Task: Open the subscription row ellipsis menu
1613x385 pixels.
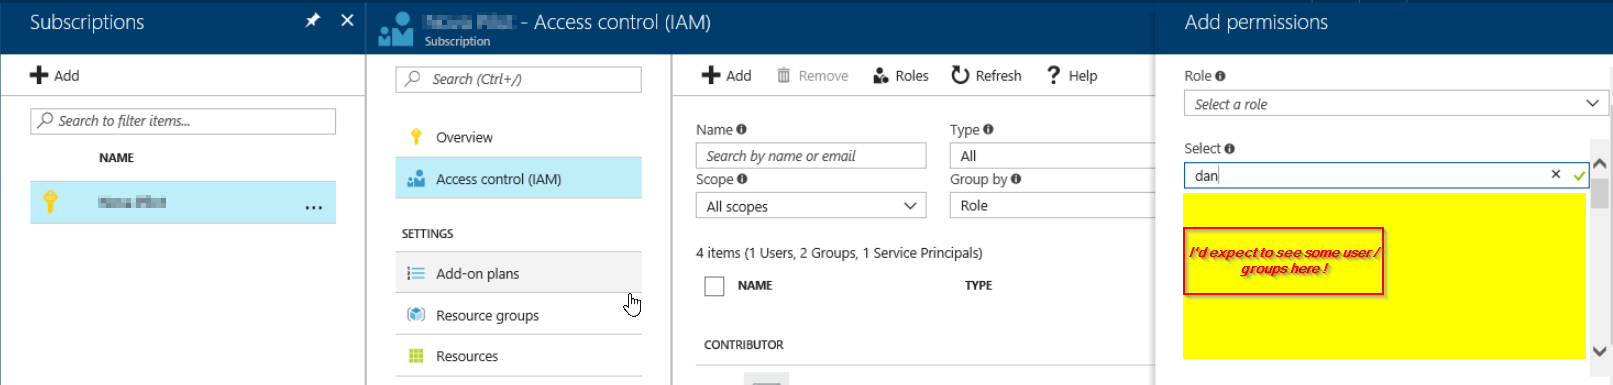Action: [x=314, y=207]
